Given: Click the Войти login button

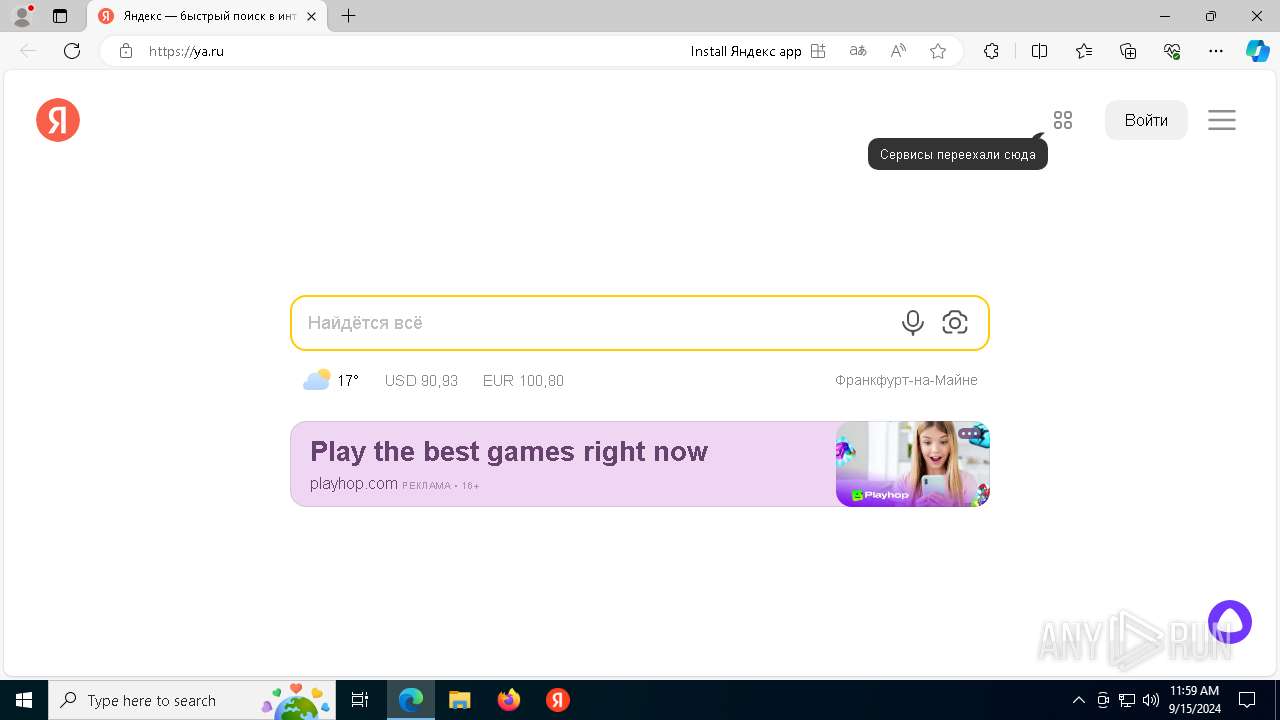Looking at the screenshot, I should [1146, 120].
